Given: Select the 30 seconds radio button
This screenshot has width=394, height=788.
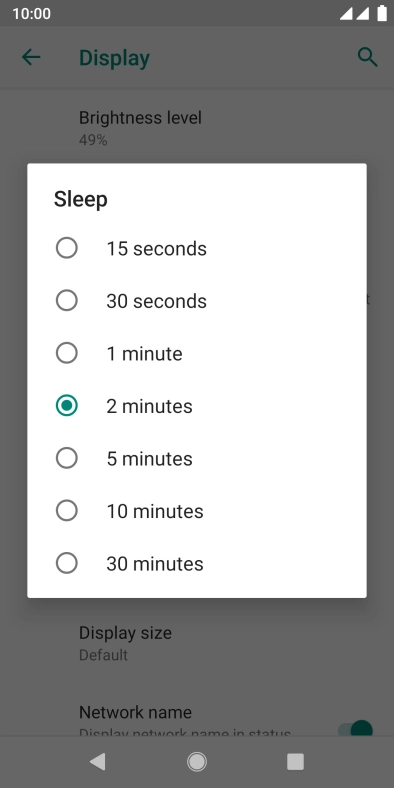Looking at the screenshot, I should click(x=67, y=301).
